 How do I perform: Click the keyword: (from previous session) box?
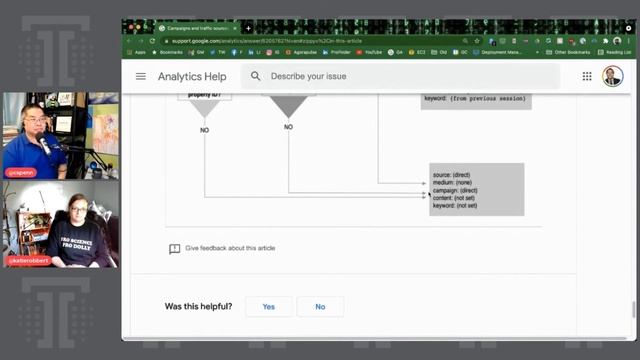[x=476, y=101]
